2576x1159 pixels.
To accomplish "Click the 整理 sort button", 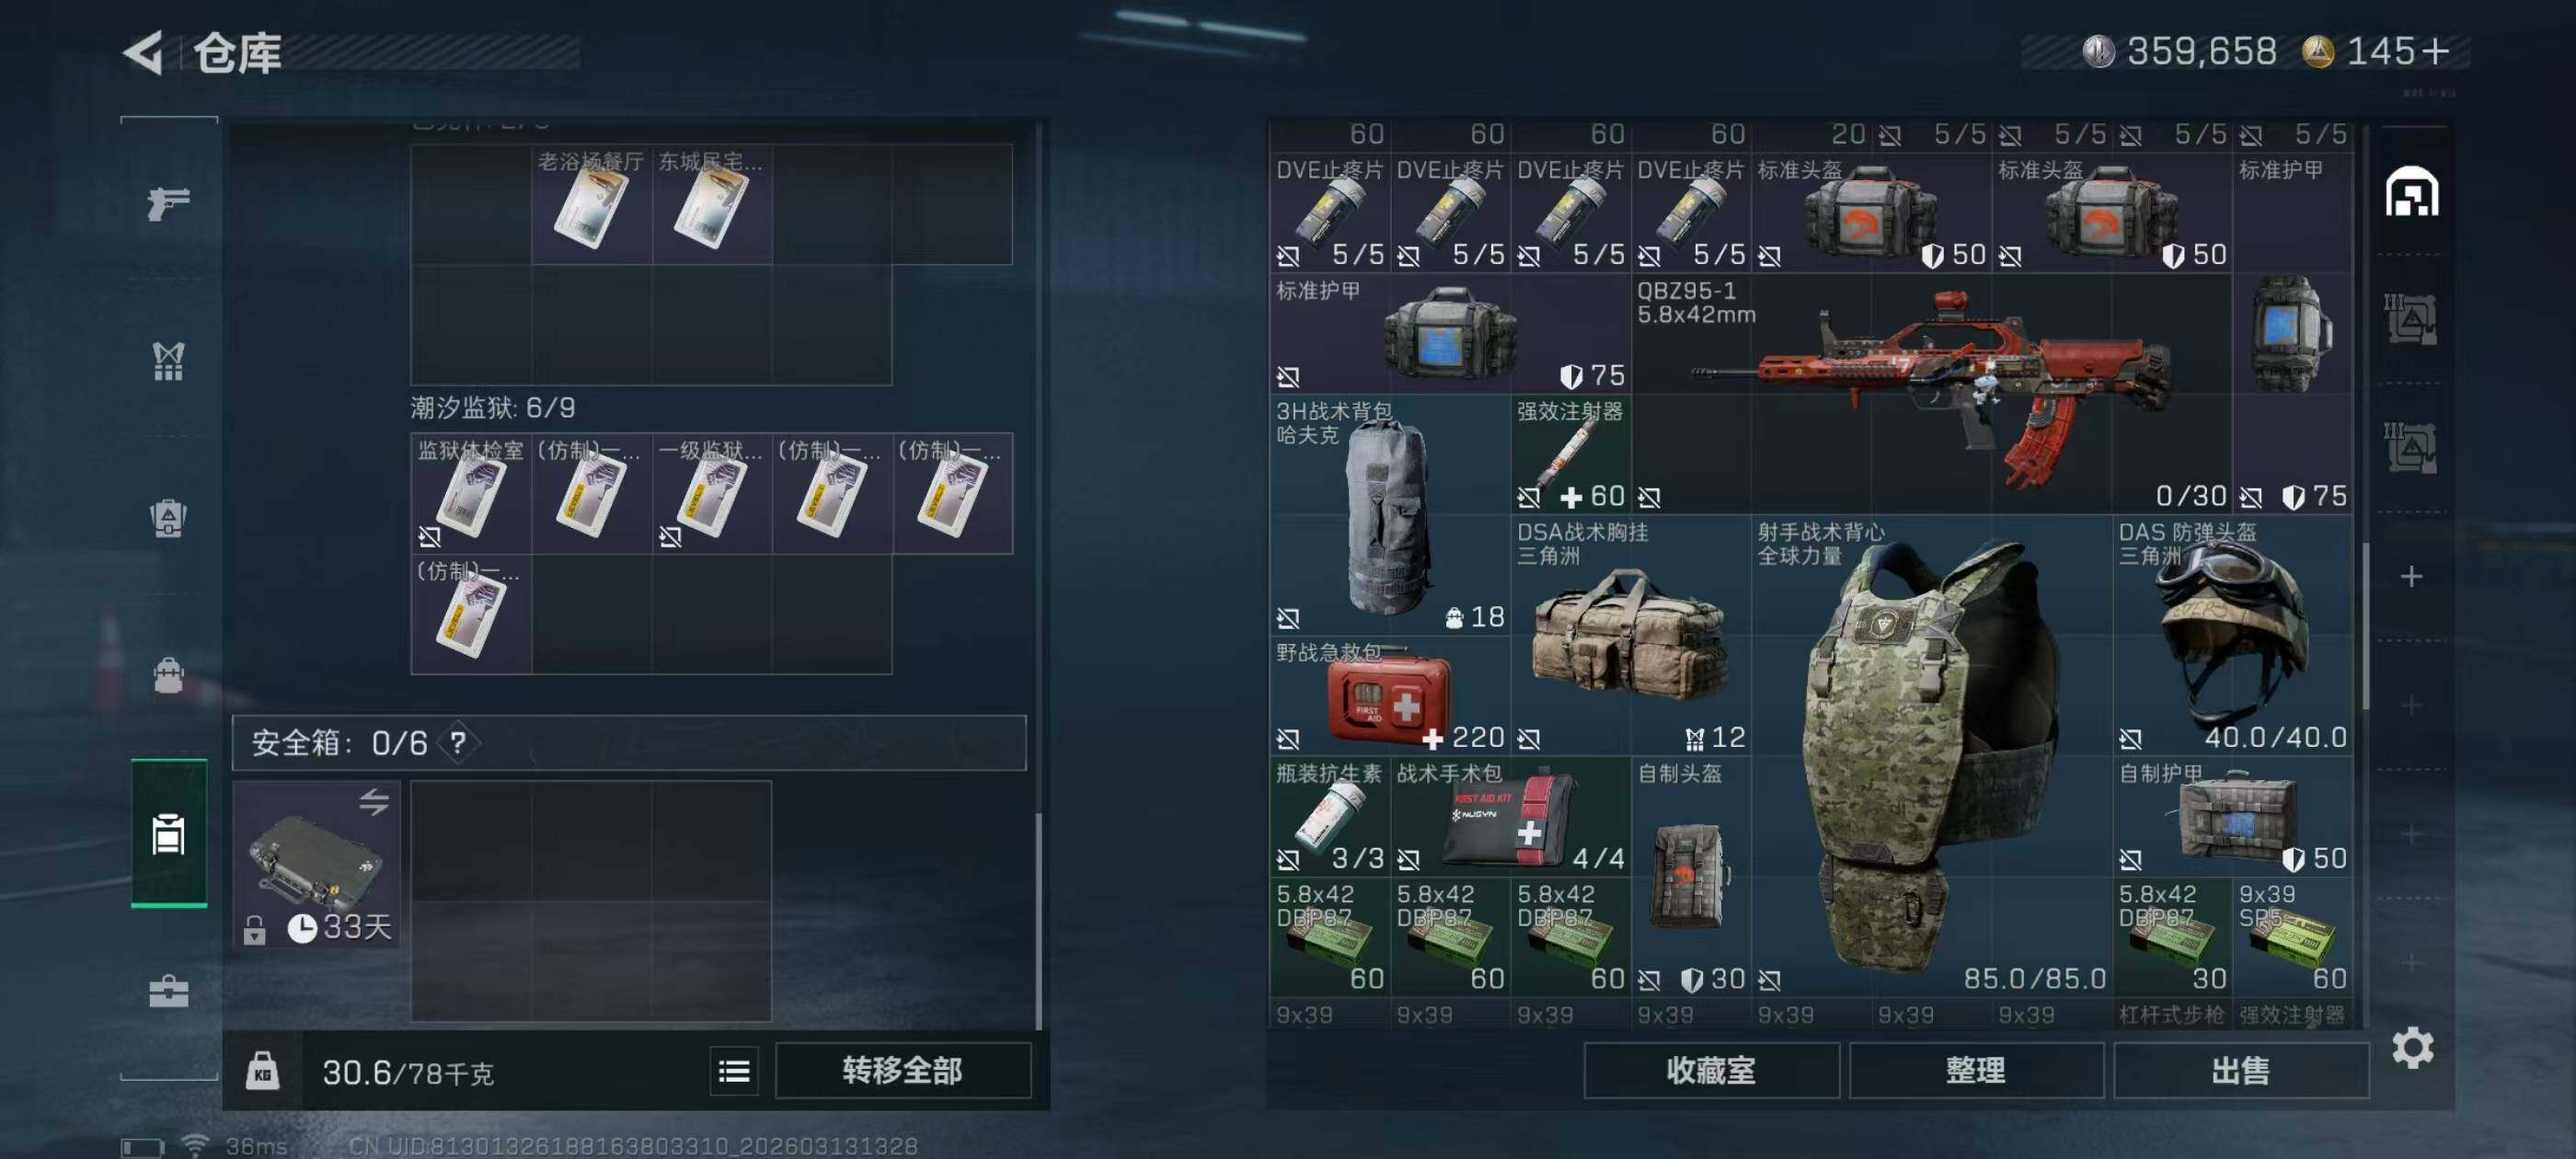I will (x=1975, y=1070).
